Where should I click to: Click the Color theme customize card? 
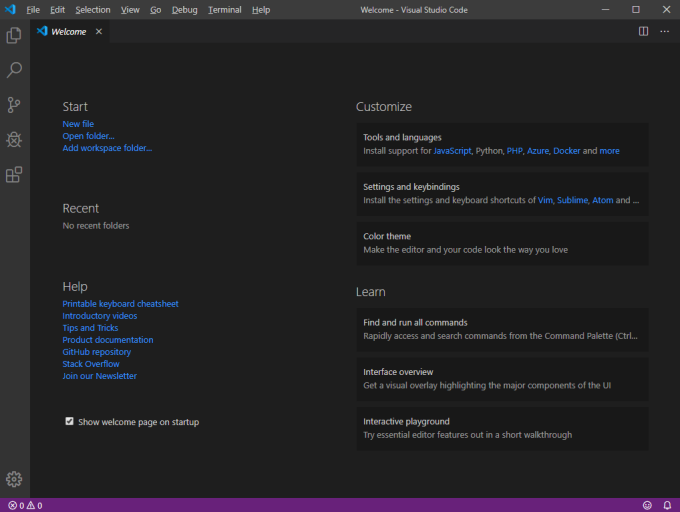(502, 243)
